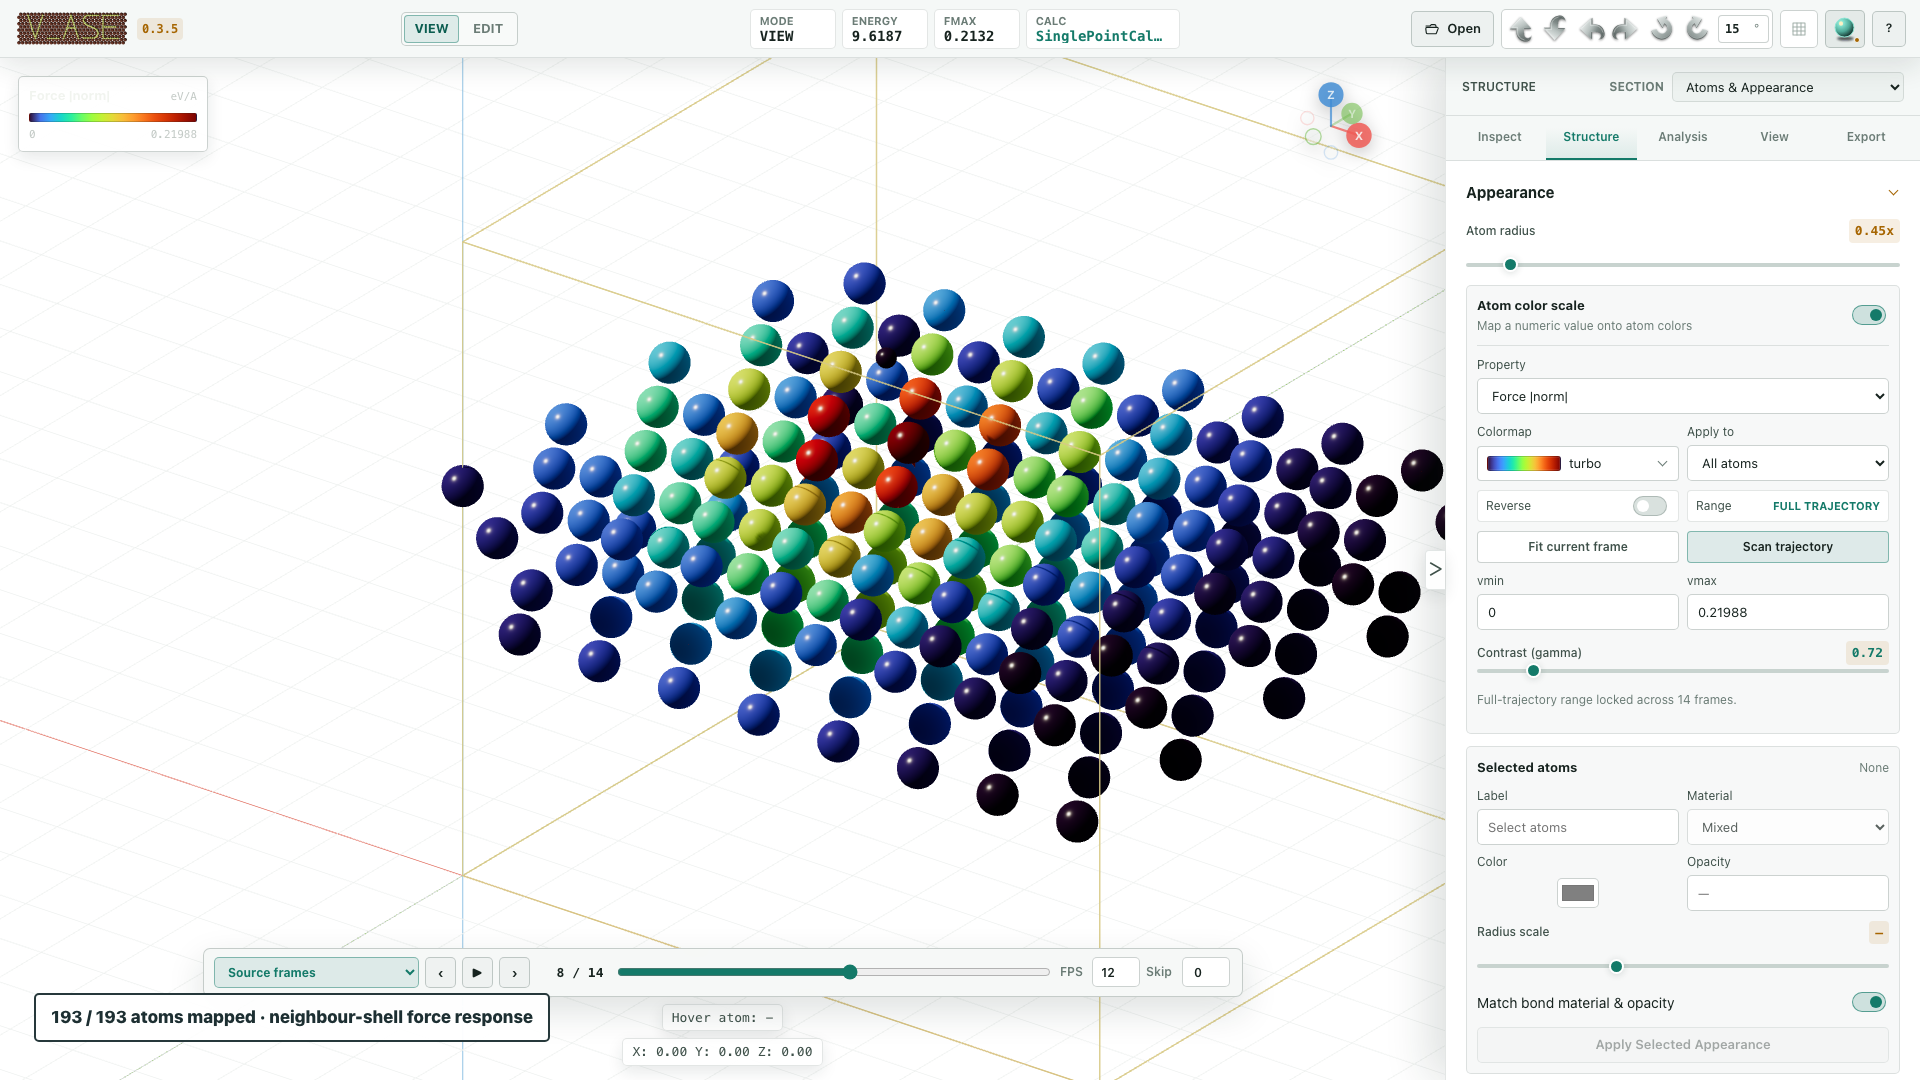
Task: Click the Opacity input field
Action: (1788, 894)
